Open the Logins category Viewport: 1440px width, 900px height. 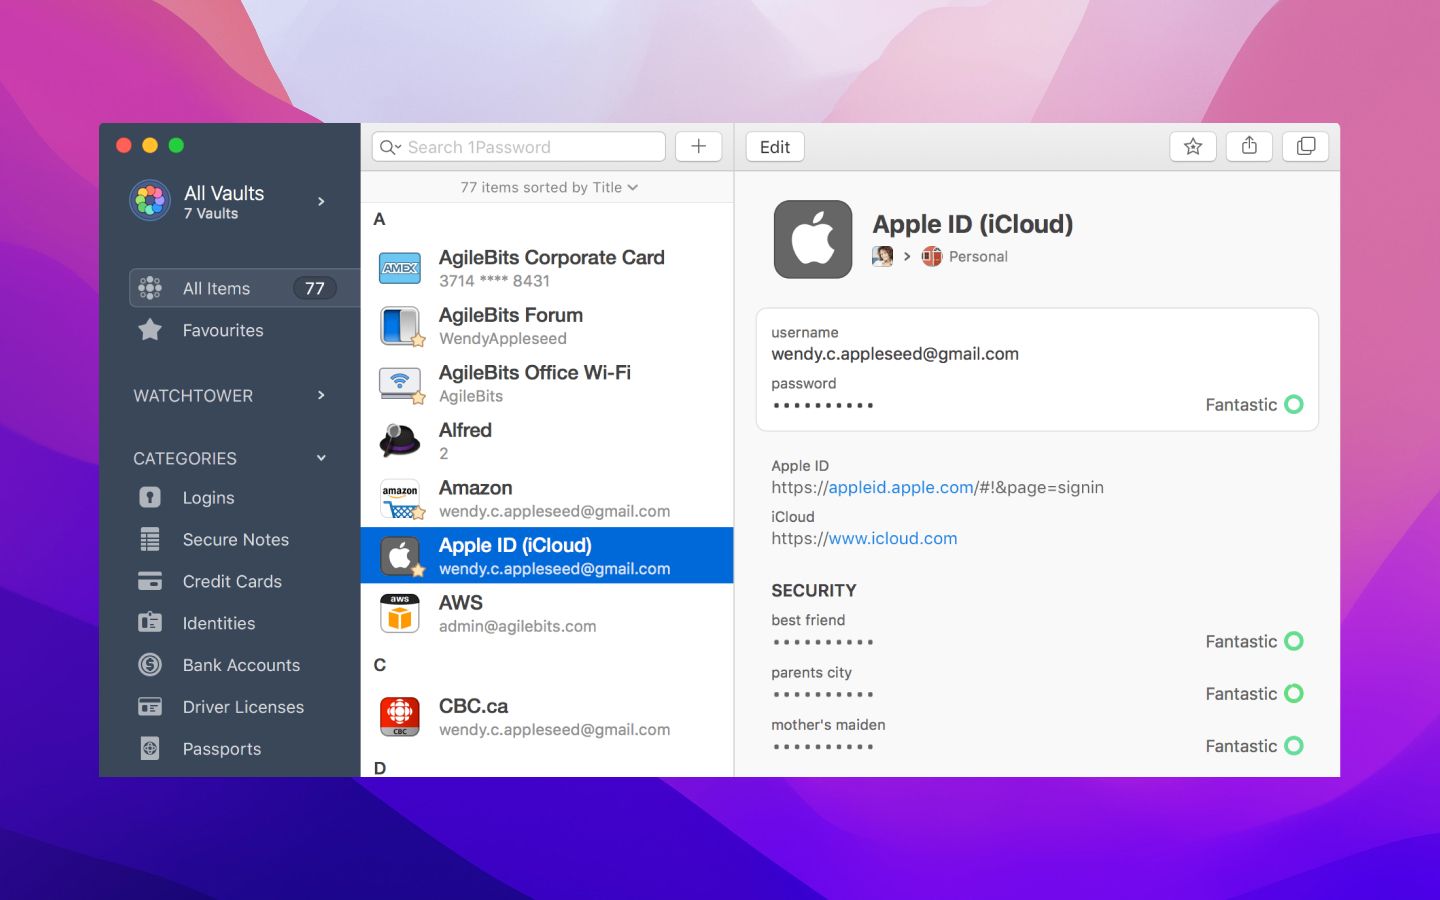point(208,497)
